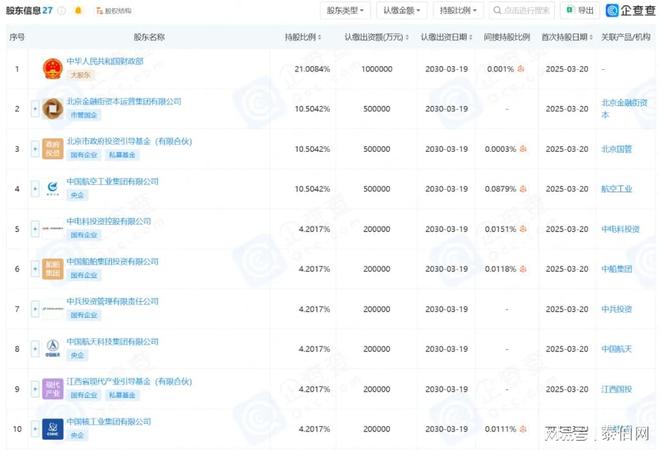The image size is (660, 450).
Task: Open related institution 中兵投资
Action: pos(617,309)
